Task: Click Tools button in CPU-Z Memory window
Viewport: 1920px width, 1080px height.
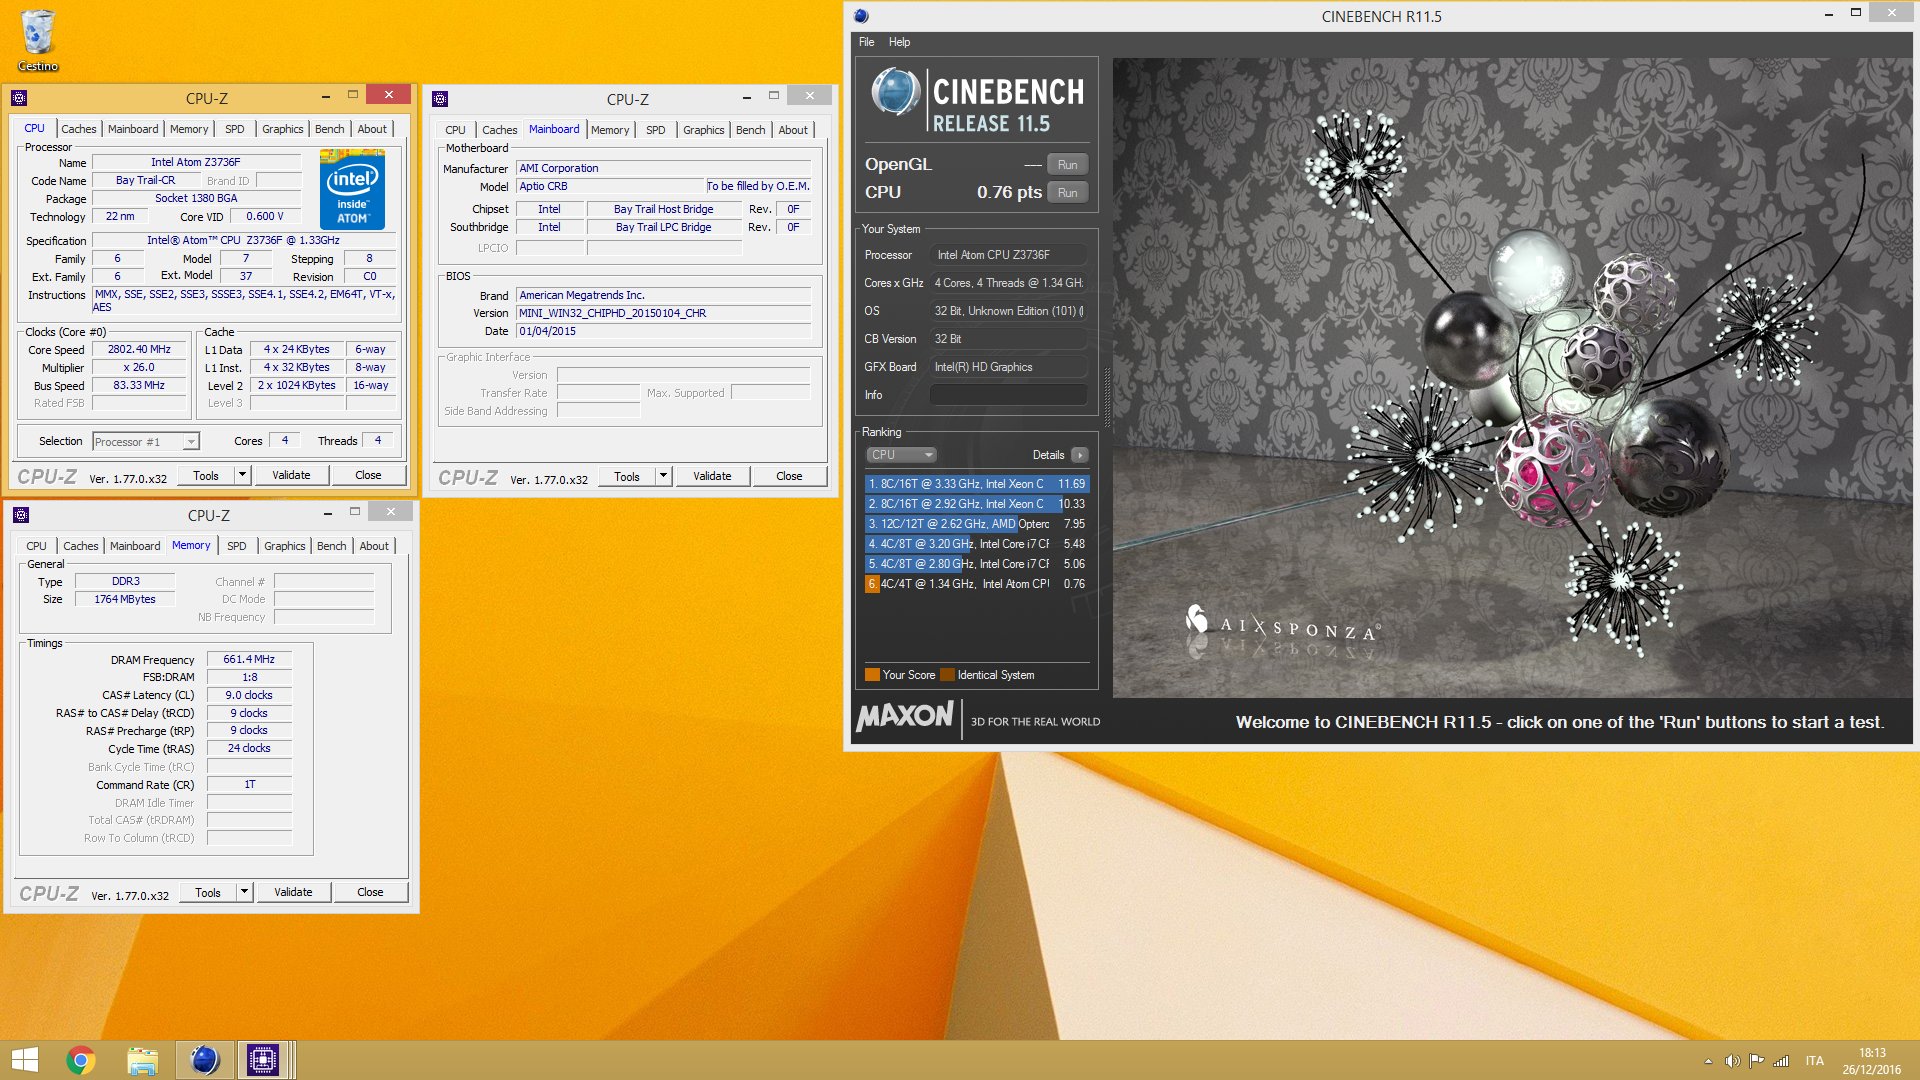Action: [x=208, y=892]
